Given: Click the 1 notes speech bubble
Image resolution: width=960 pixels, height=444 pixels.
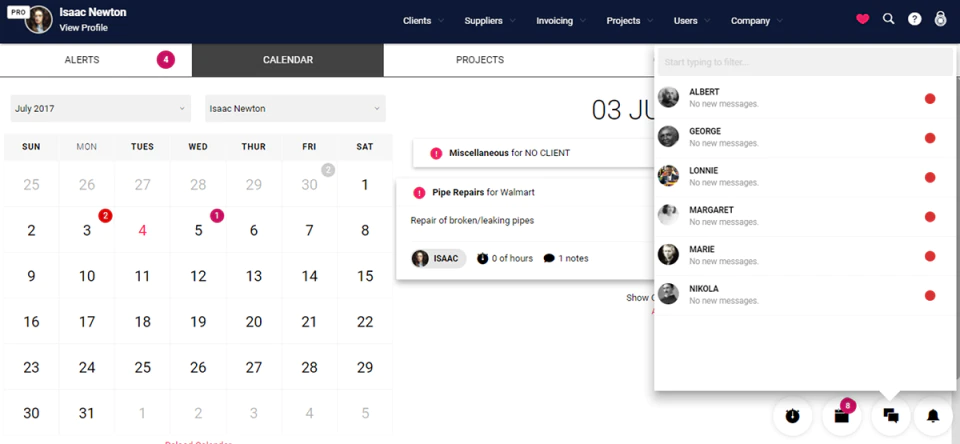Looking at the screenshot, I should 566,258.
